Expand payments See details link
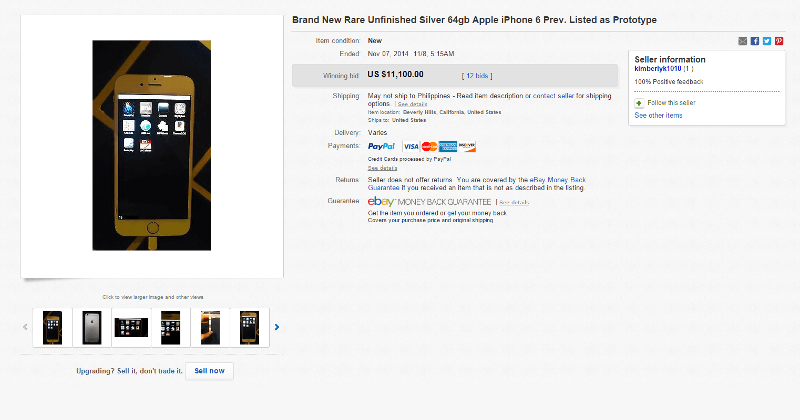The width and height of the screenshot is (800, 420). click(382, 168)
